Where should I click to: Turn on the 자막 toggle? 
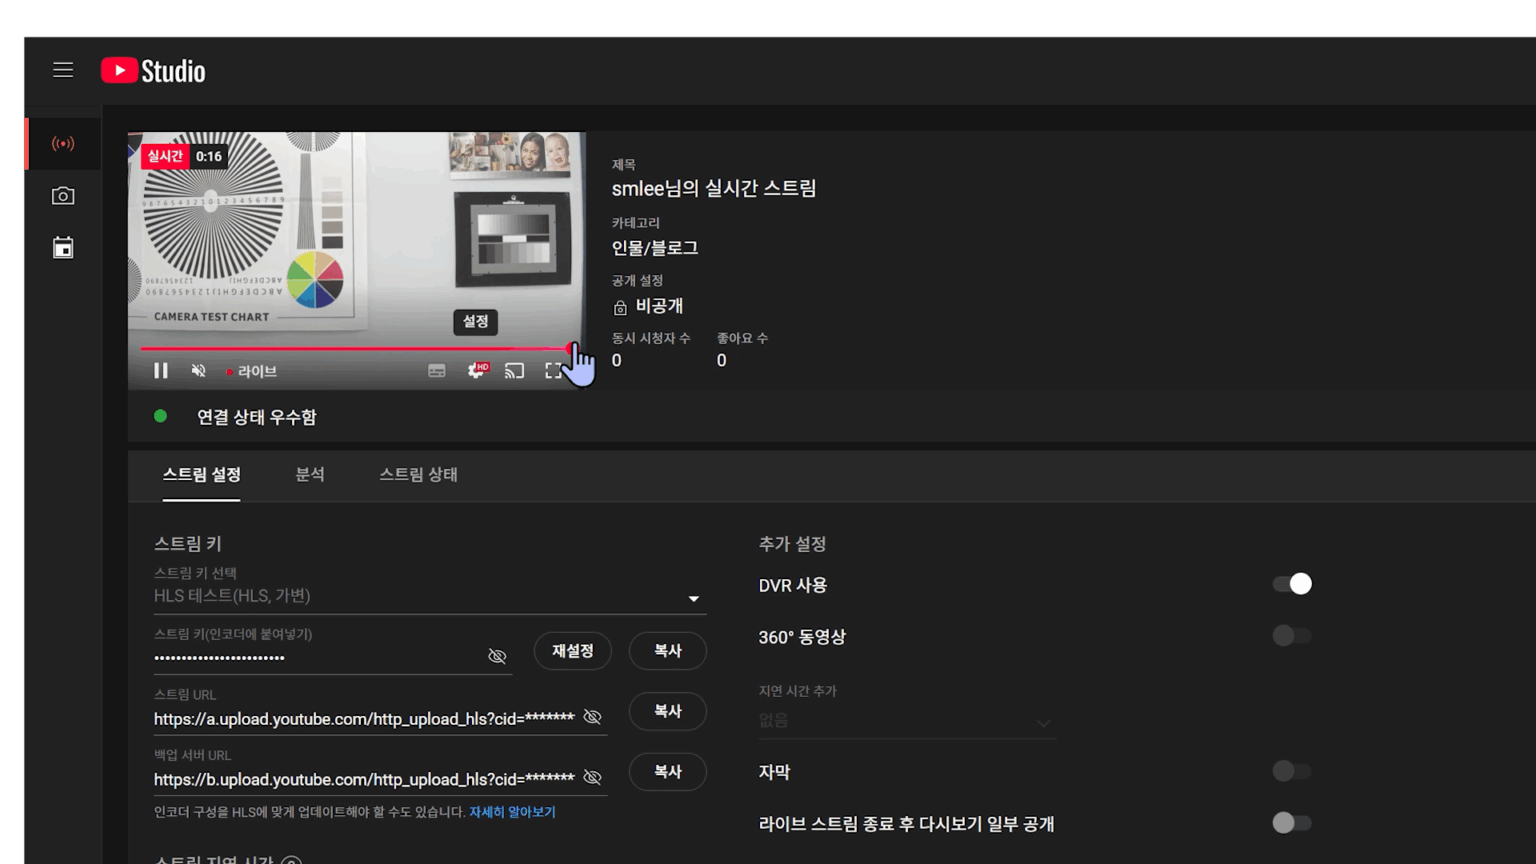pyautogui.click(x=1291, y=771)
